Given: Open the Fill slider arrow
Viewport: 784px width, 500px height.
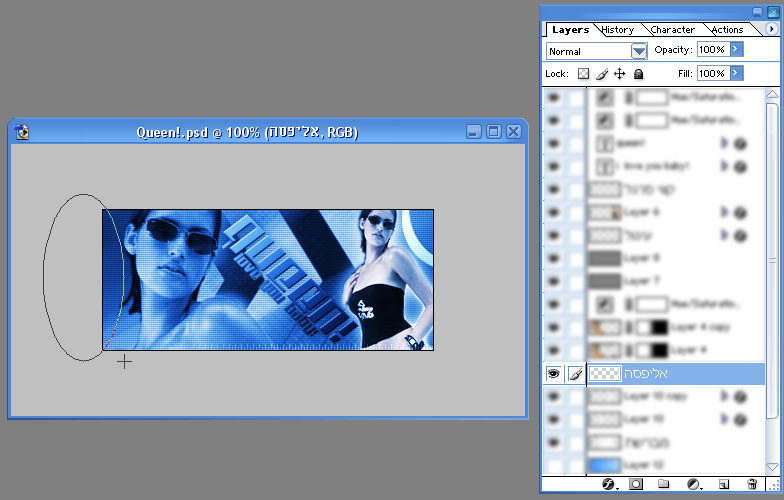Looking at the screenshot, I should click(736, 73).
